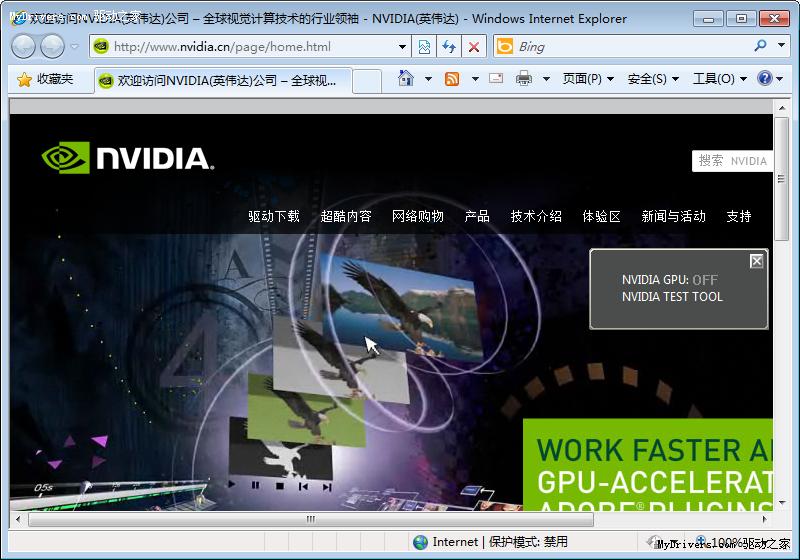
Task: Click the NVIDIA site search field
Action: tap(732, 161)
